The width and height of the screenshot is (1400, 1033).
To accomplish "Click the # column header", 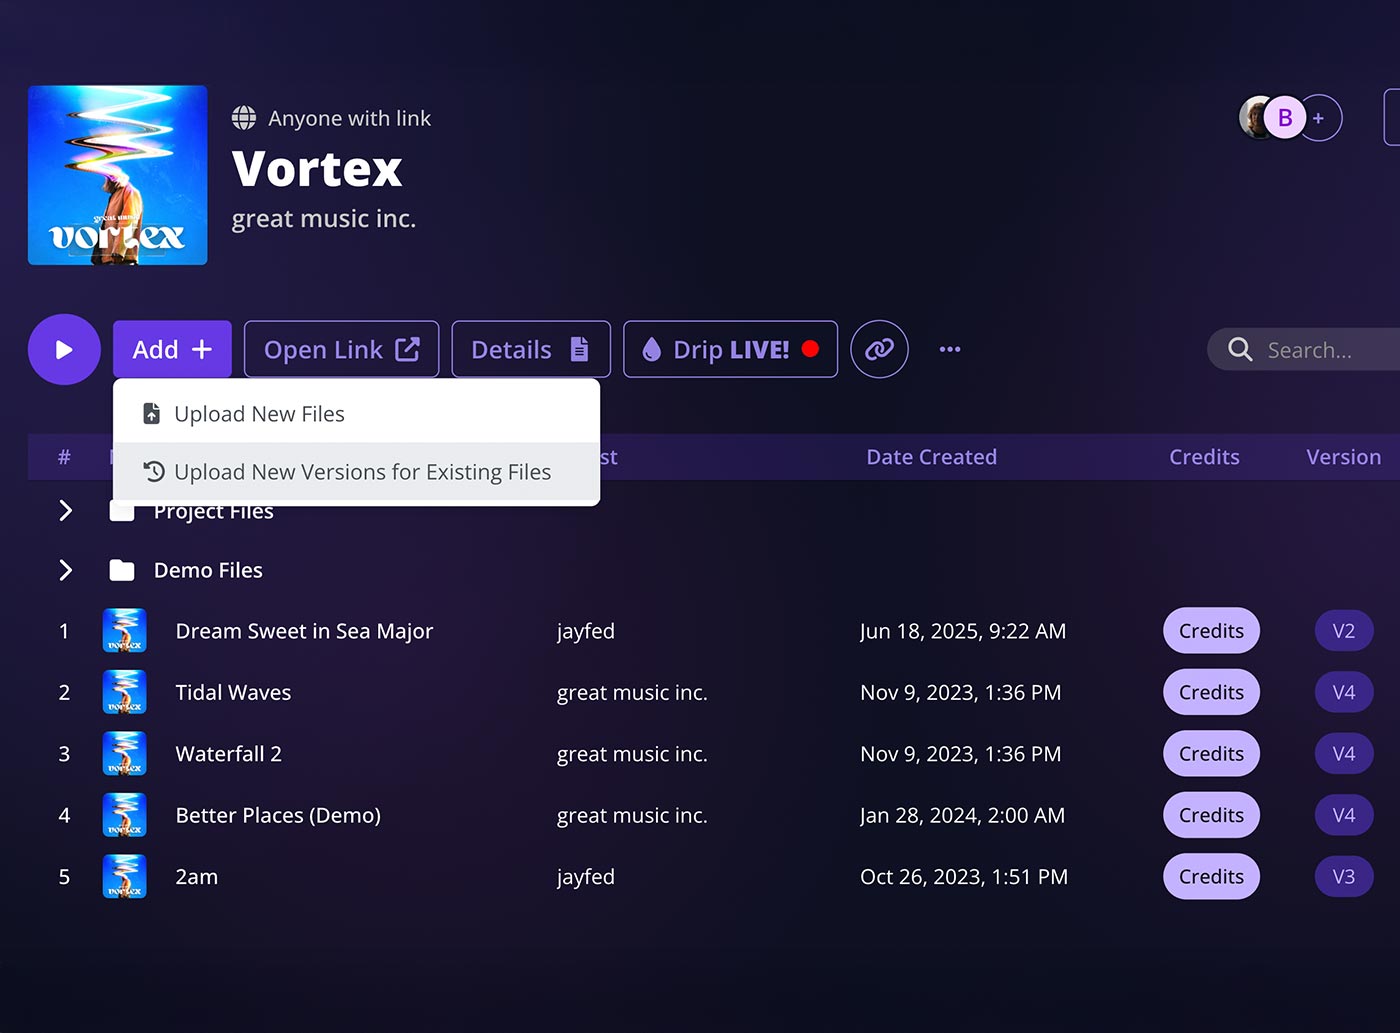I will pos(64,457).
